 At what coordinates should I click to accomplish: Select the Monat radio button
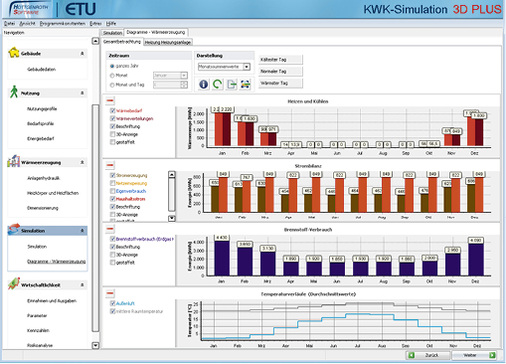(x=112, y=75)
